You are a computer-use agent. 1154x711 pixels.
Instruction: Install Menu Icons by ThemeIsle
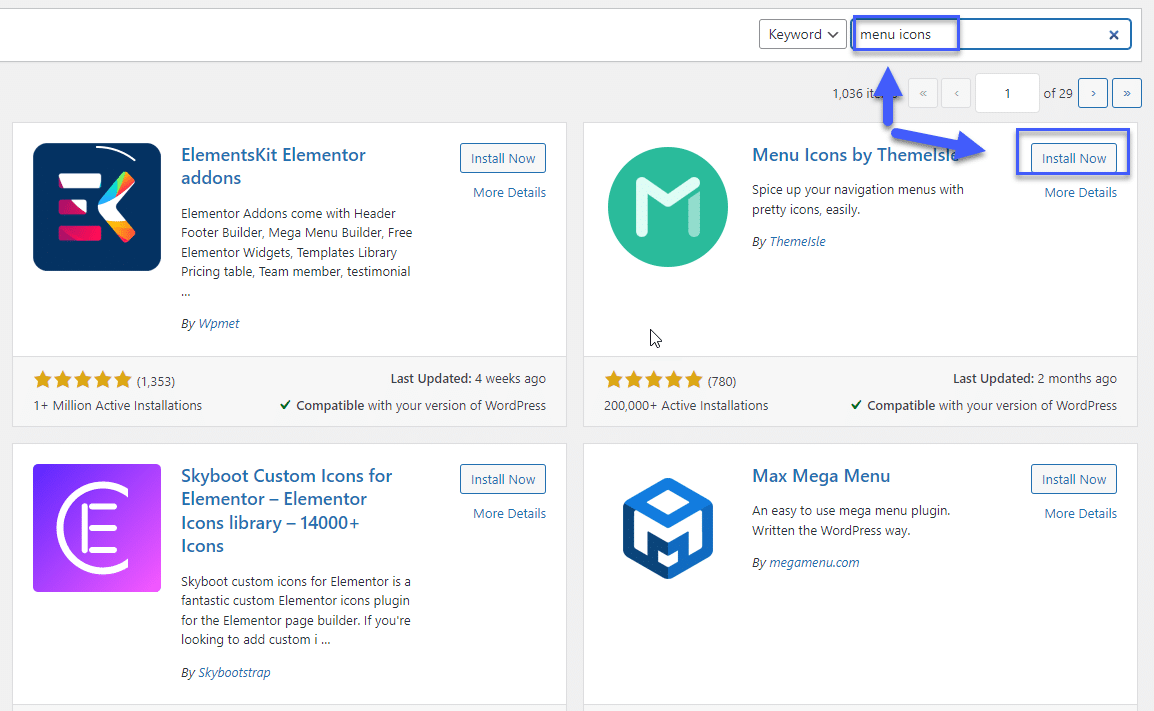pyautogui.click(x=1073, y=157)
